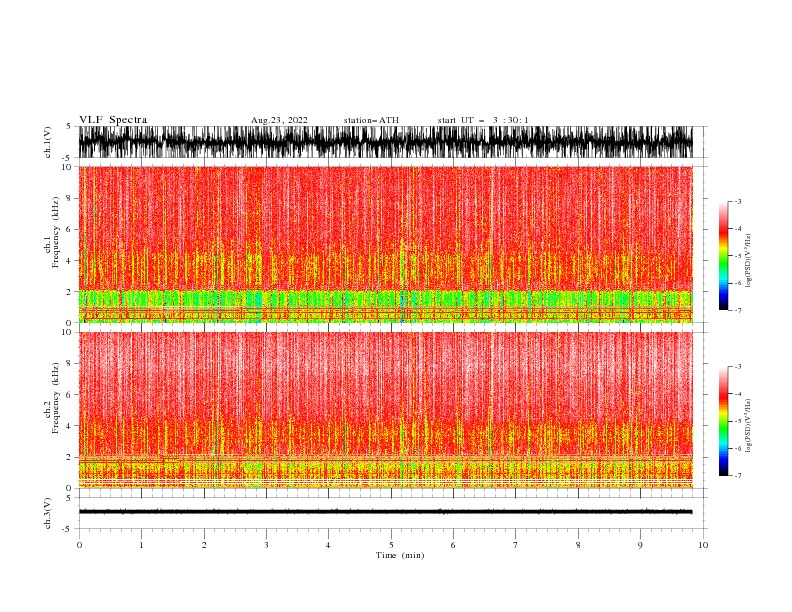Click the time axis tick label '10'
Screen dimensions: 792x612
click(x=703, y=545)
